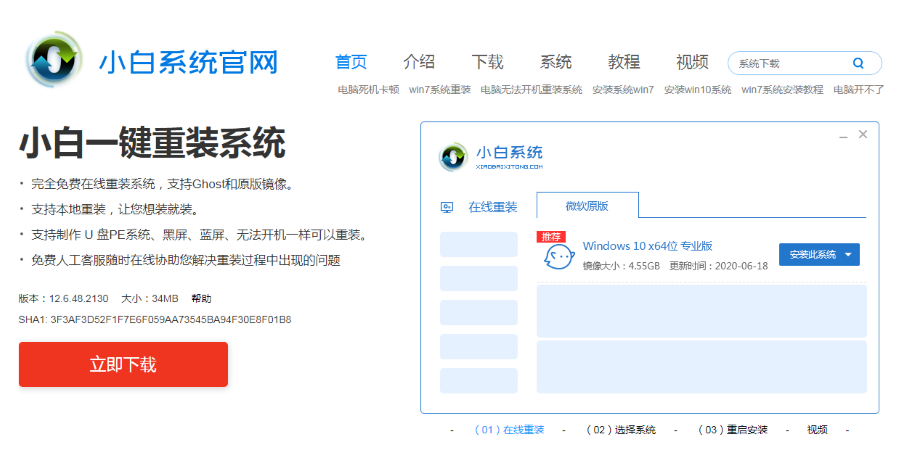Viewport: 901px width, 474px height.
Task: Open the 帮助 link
Action: tap(202, 299)
